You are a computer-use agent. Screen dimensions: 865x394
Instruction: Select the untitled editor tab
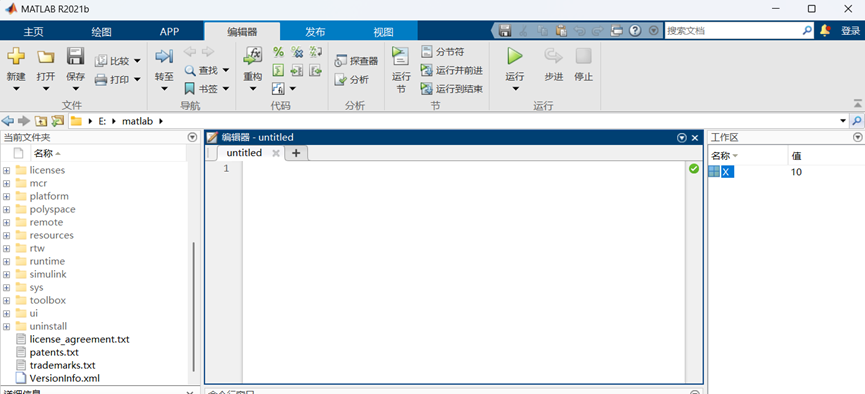click(x=244, y=153)
